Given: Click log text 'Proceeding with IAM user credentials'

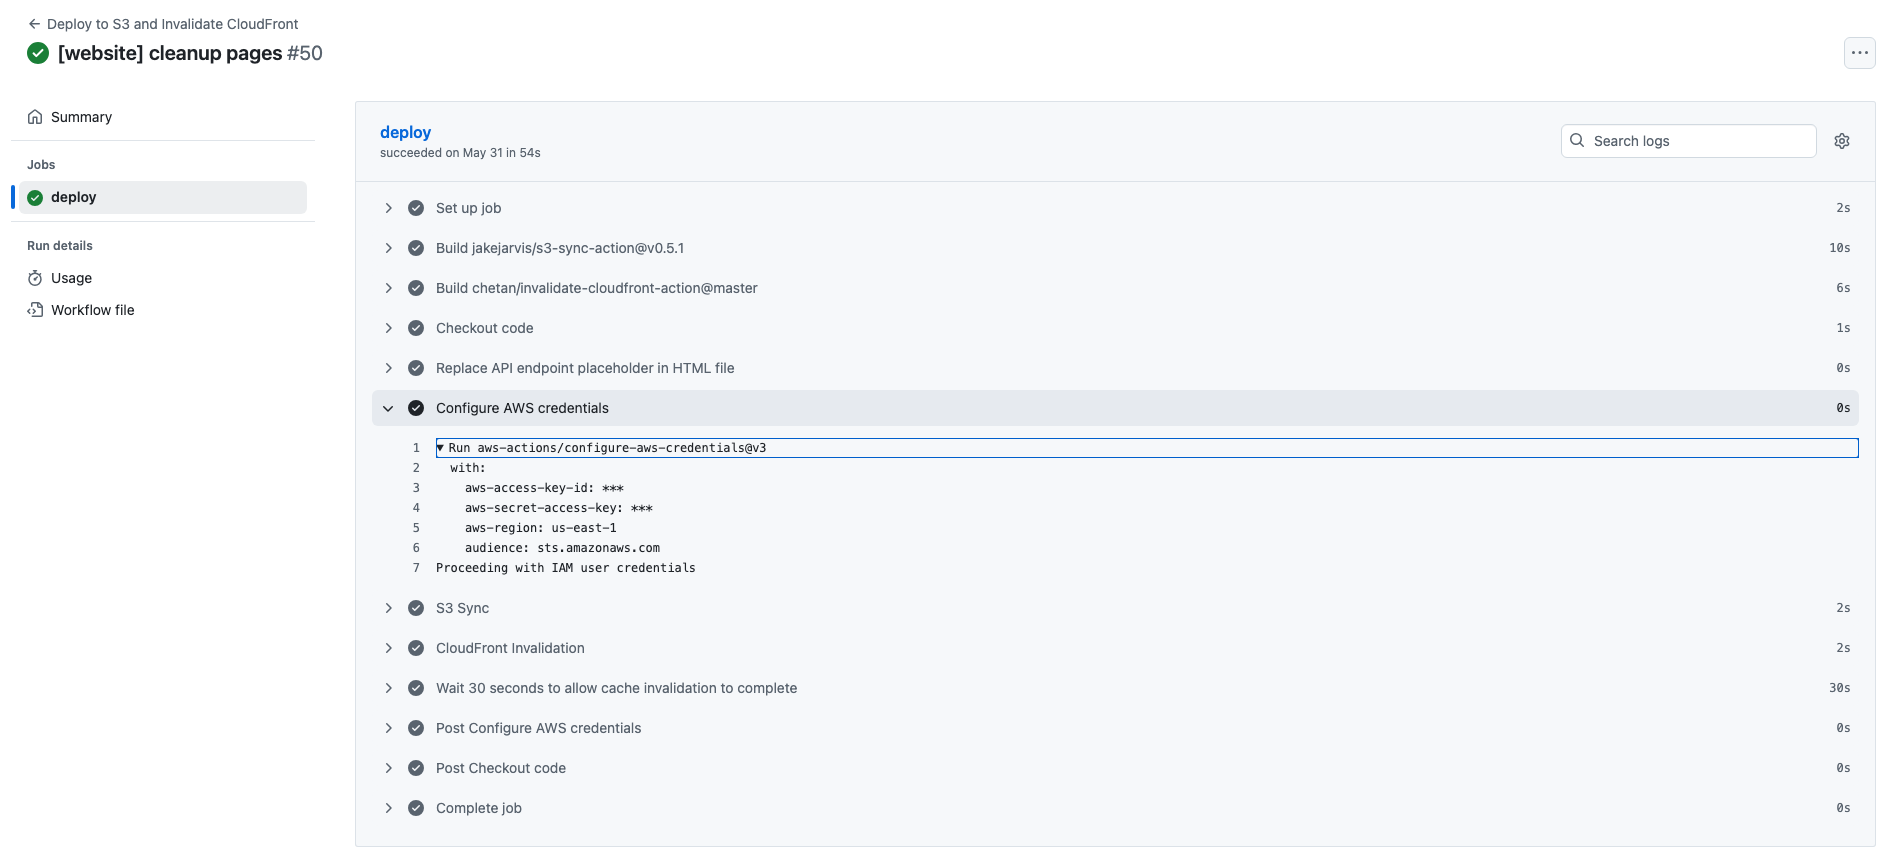Looking at the screenshot, I should point(566,568).
